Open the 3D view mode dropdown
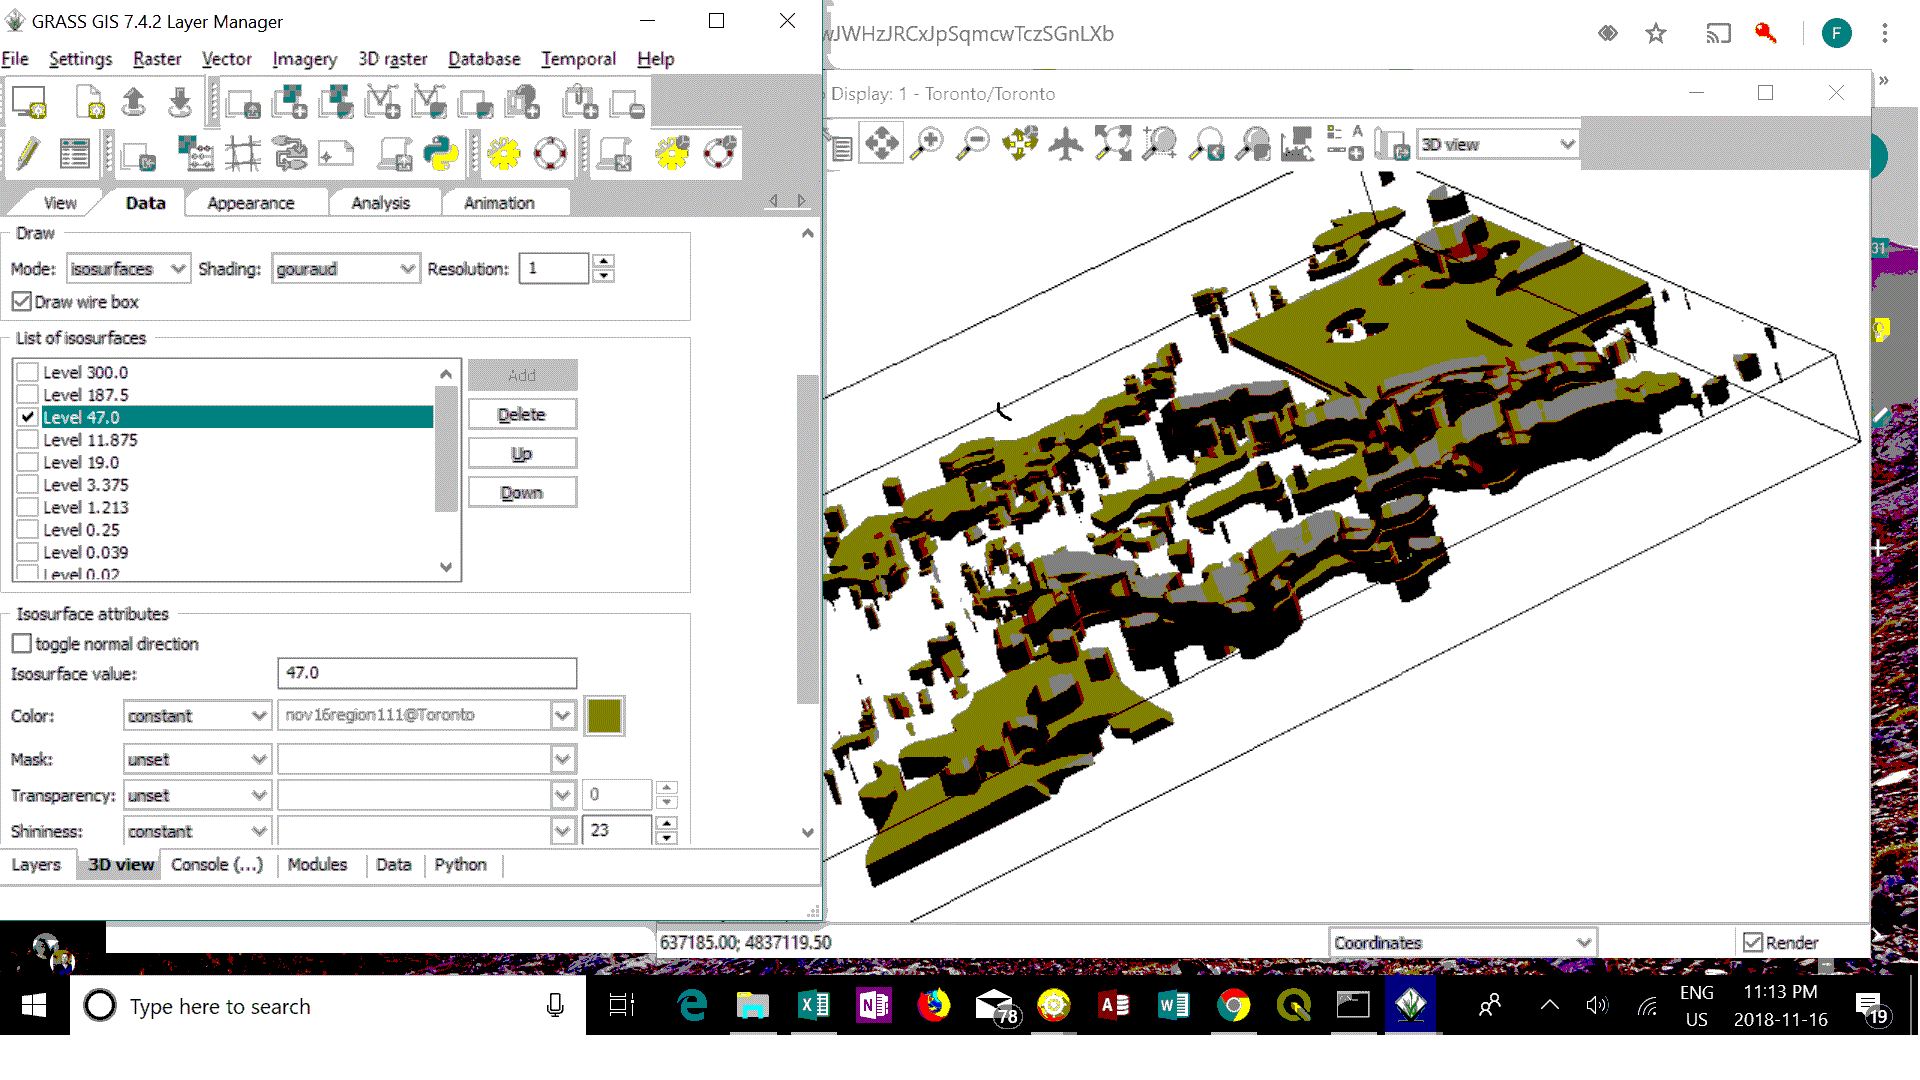1920x1080 pixels. 1498,144
